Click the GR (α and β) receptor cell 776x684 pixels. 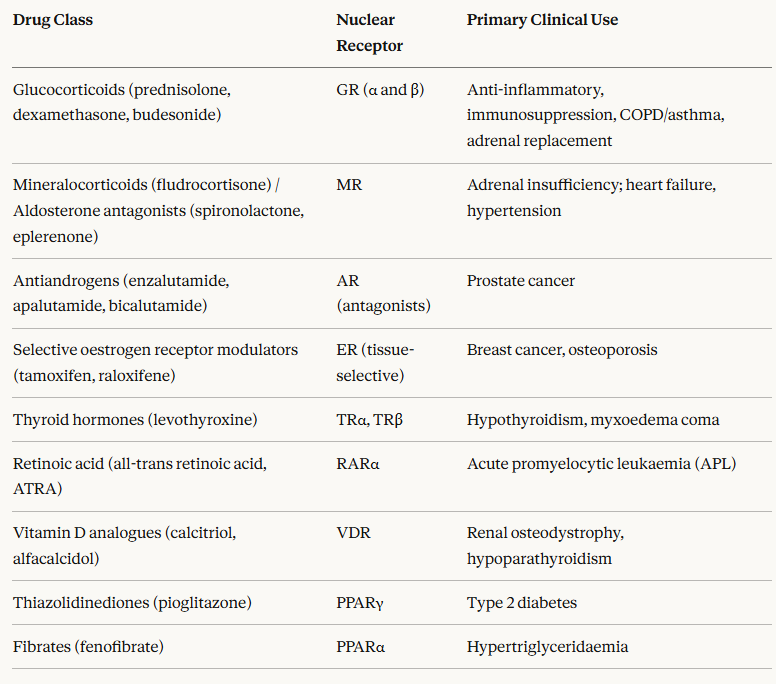point(380,90)
